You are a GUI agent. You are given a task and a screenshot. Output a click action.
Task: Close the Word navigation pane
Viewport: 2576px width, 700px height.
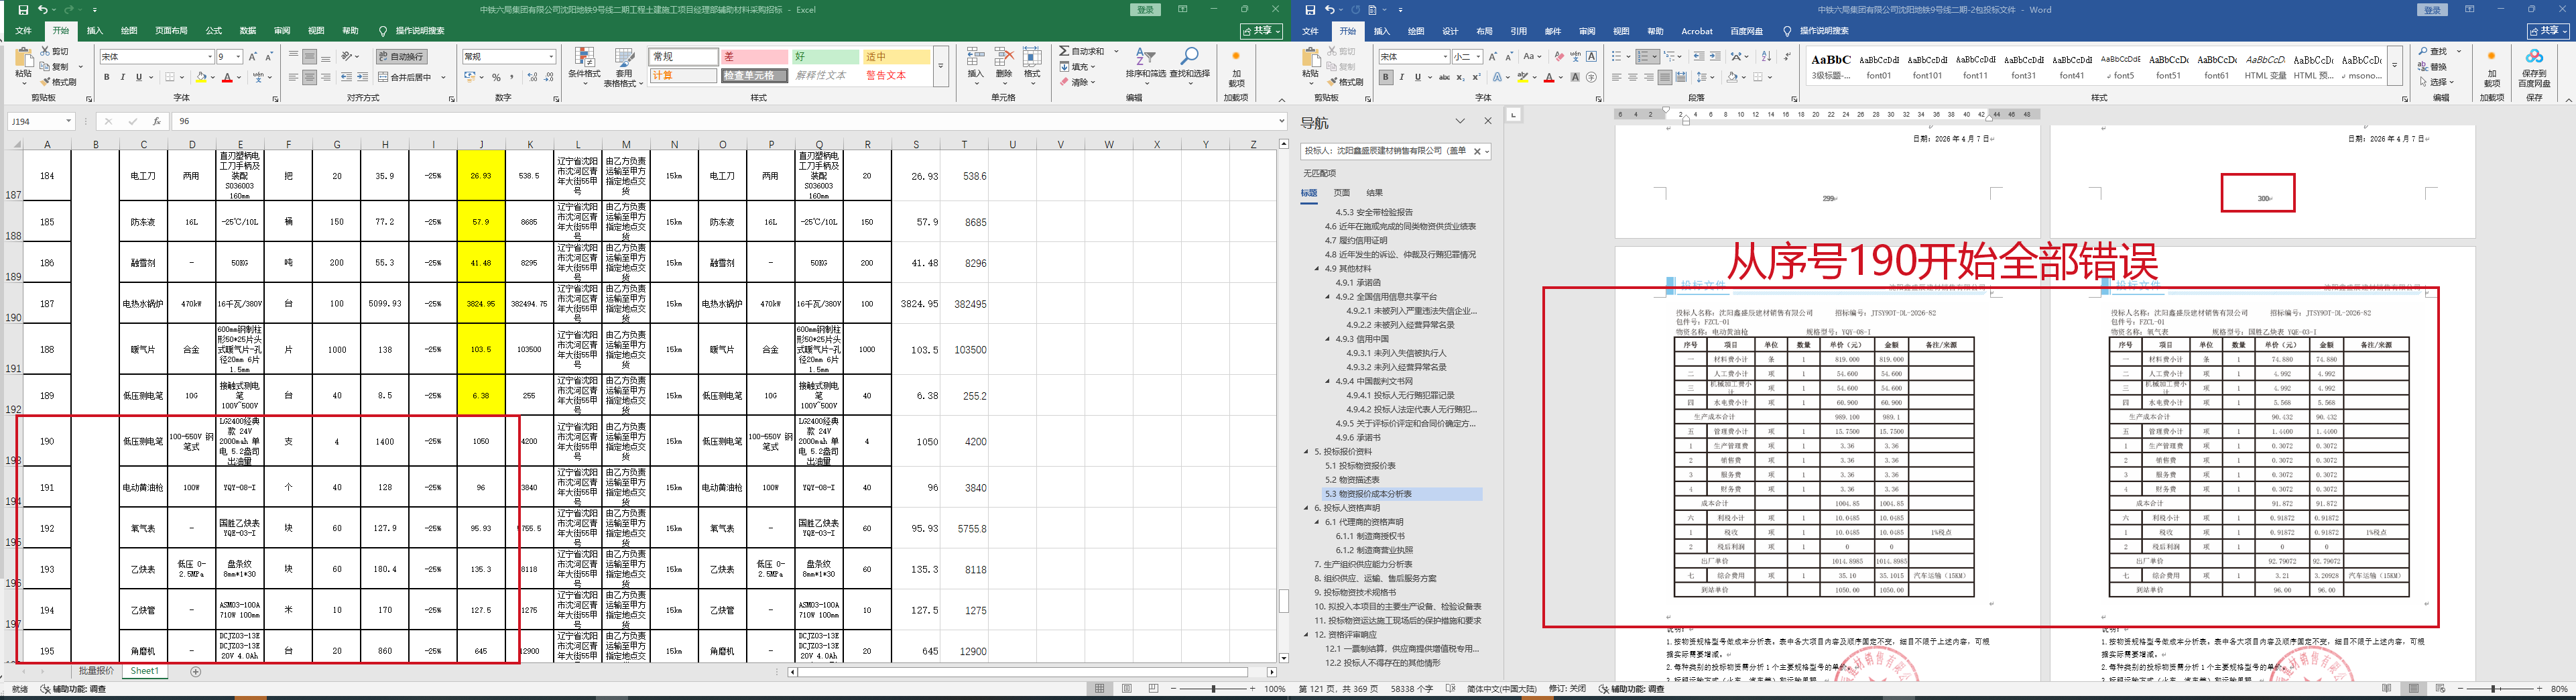[x=1487, y=121]
